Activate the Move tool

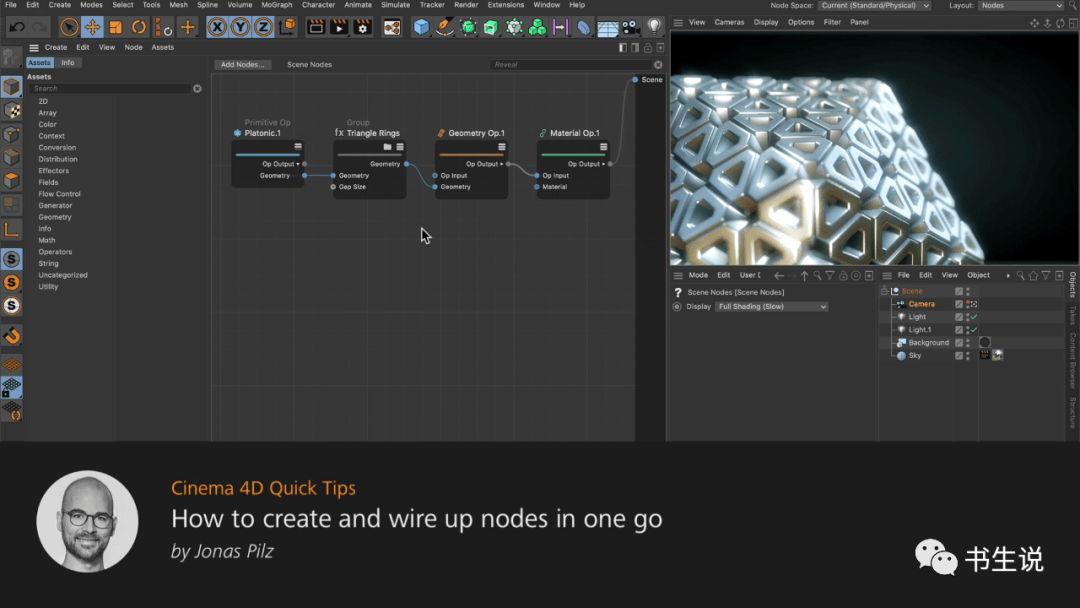[x=92, y=28]
